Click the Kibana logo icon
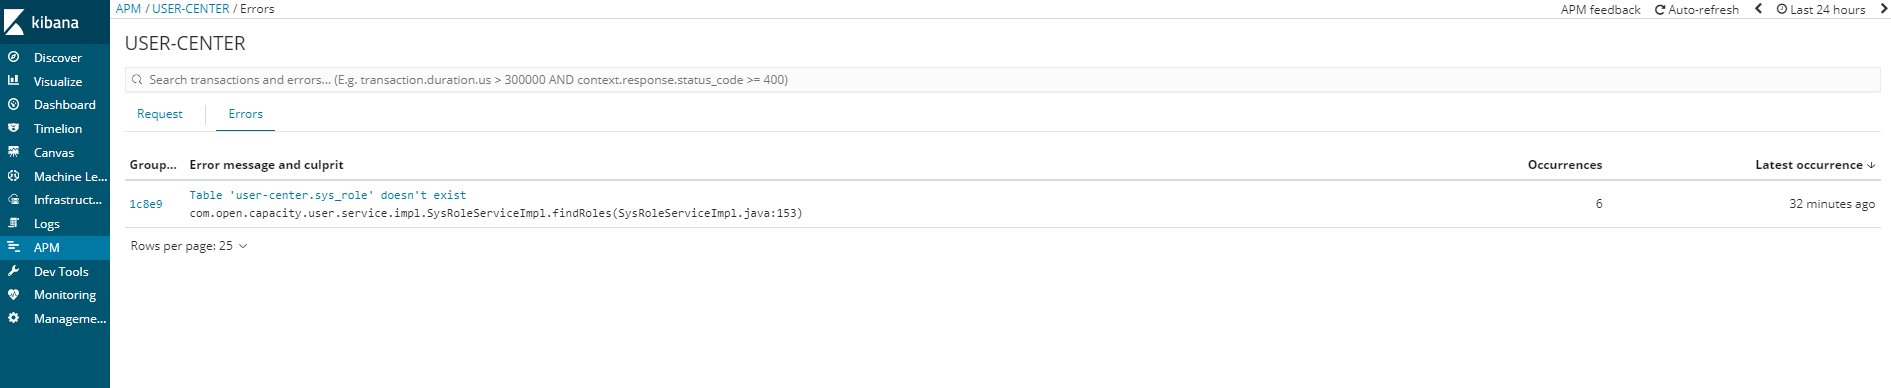 [x=14, y=22]
